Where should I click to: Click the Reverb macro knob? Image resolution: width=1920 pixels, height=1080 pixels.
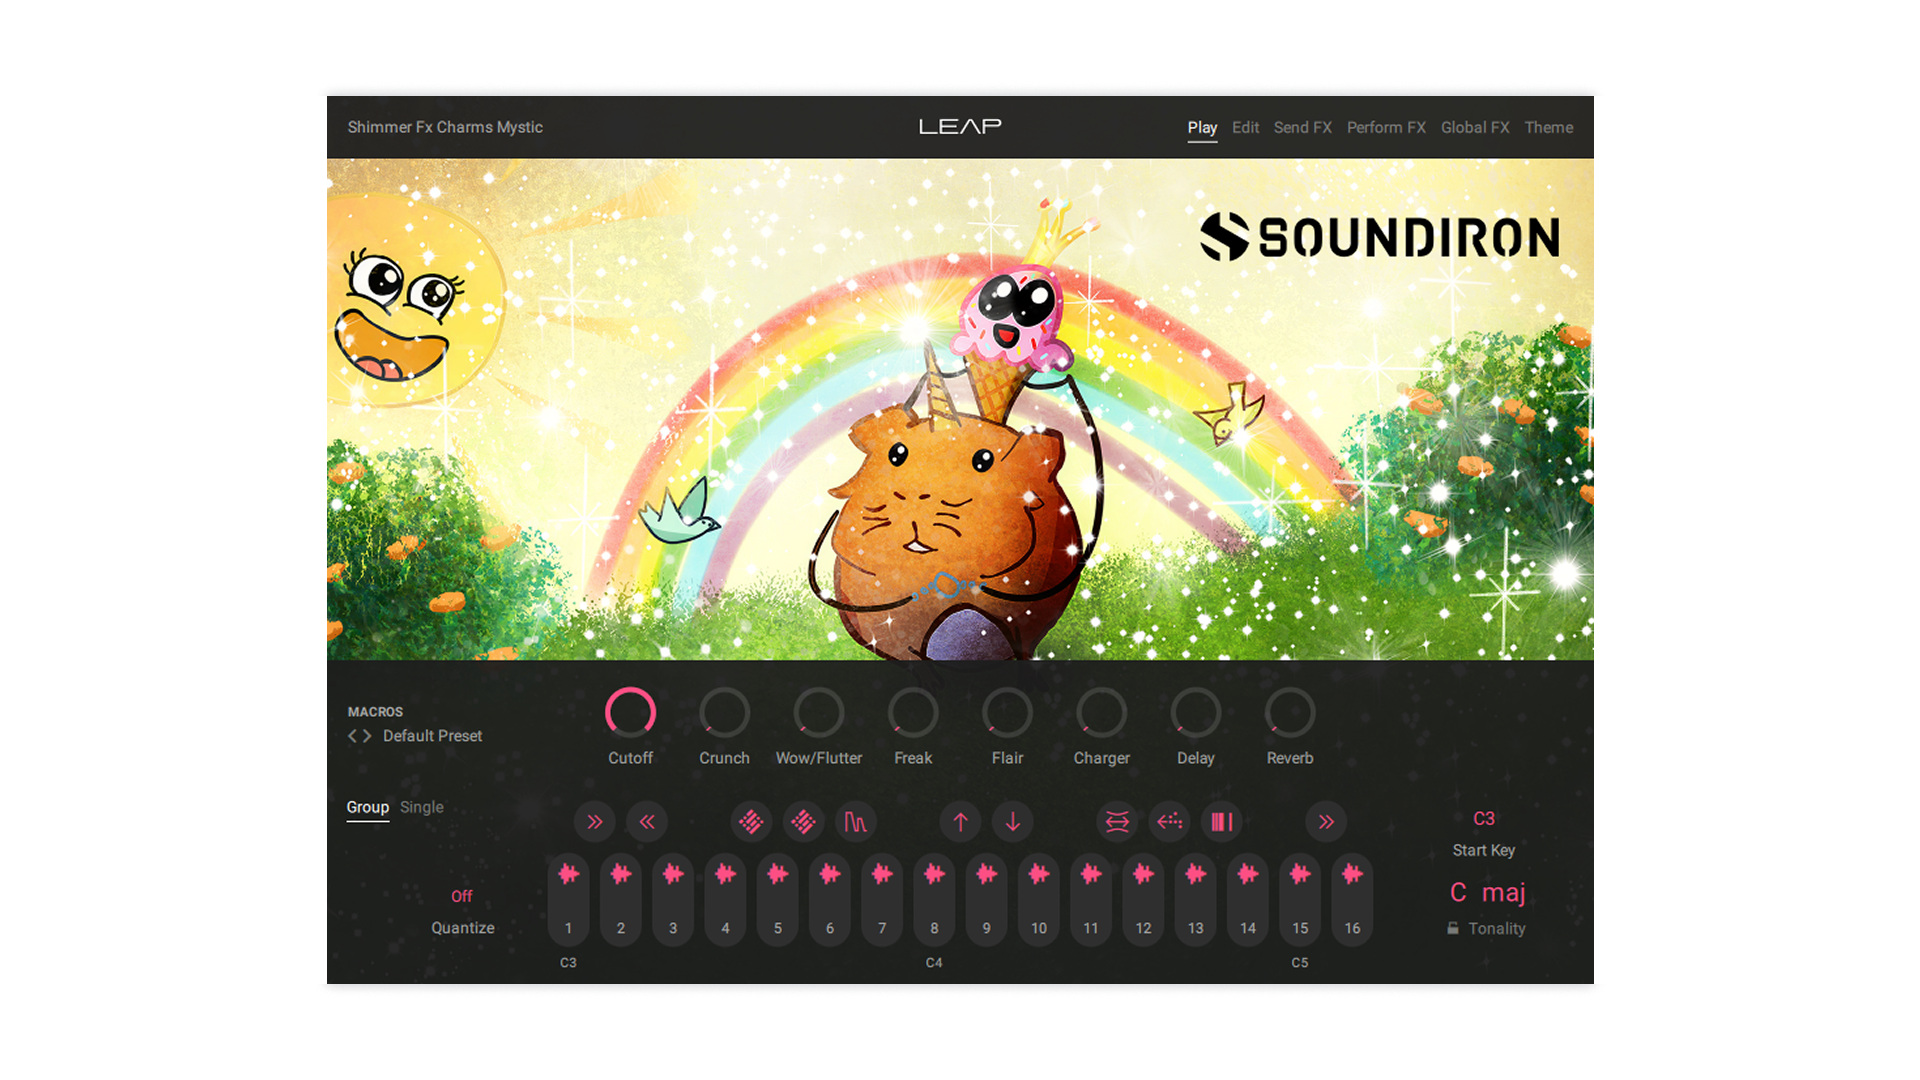click(x=1290, y=713)
